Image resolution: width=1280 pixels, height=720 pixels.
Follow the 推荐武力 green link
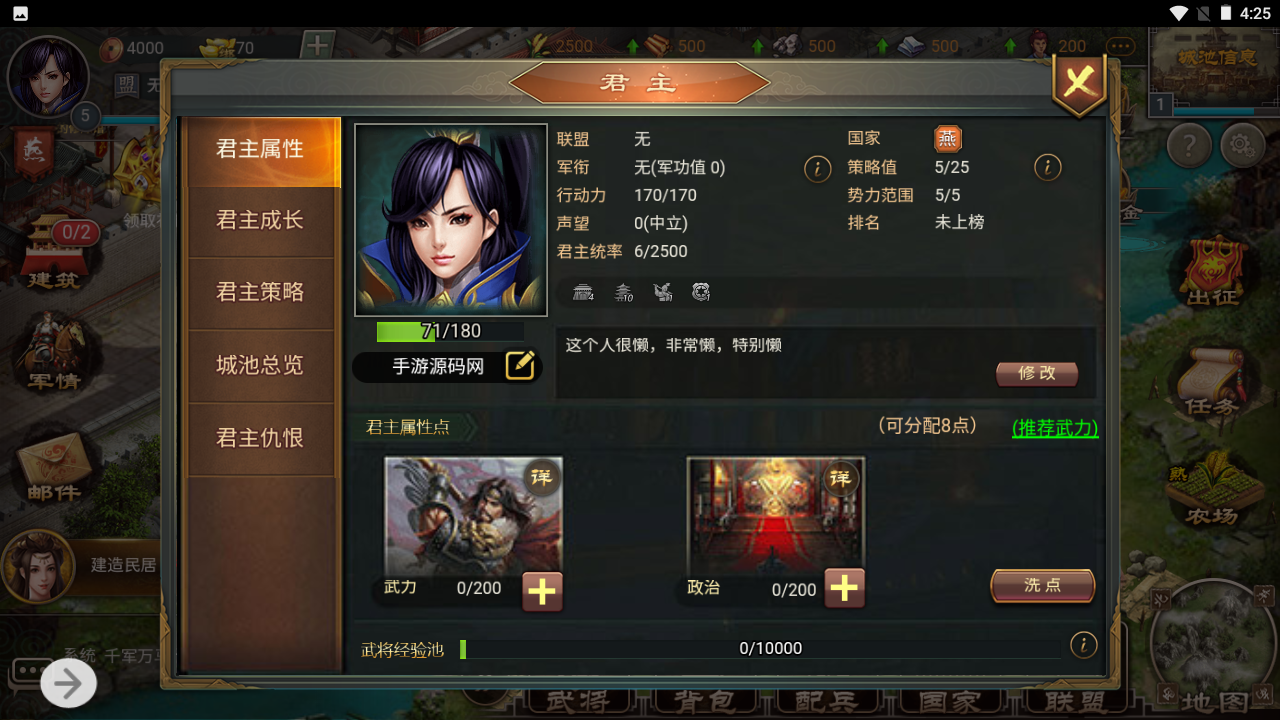(1055, 428)
